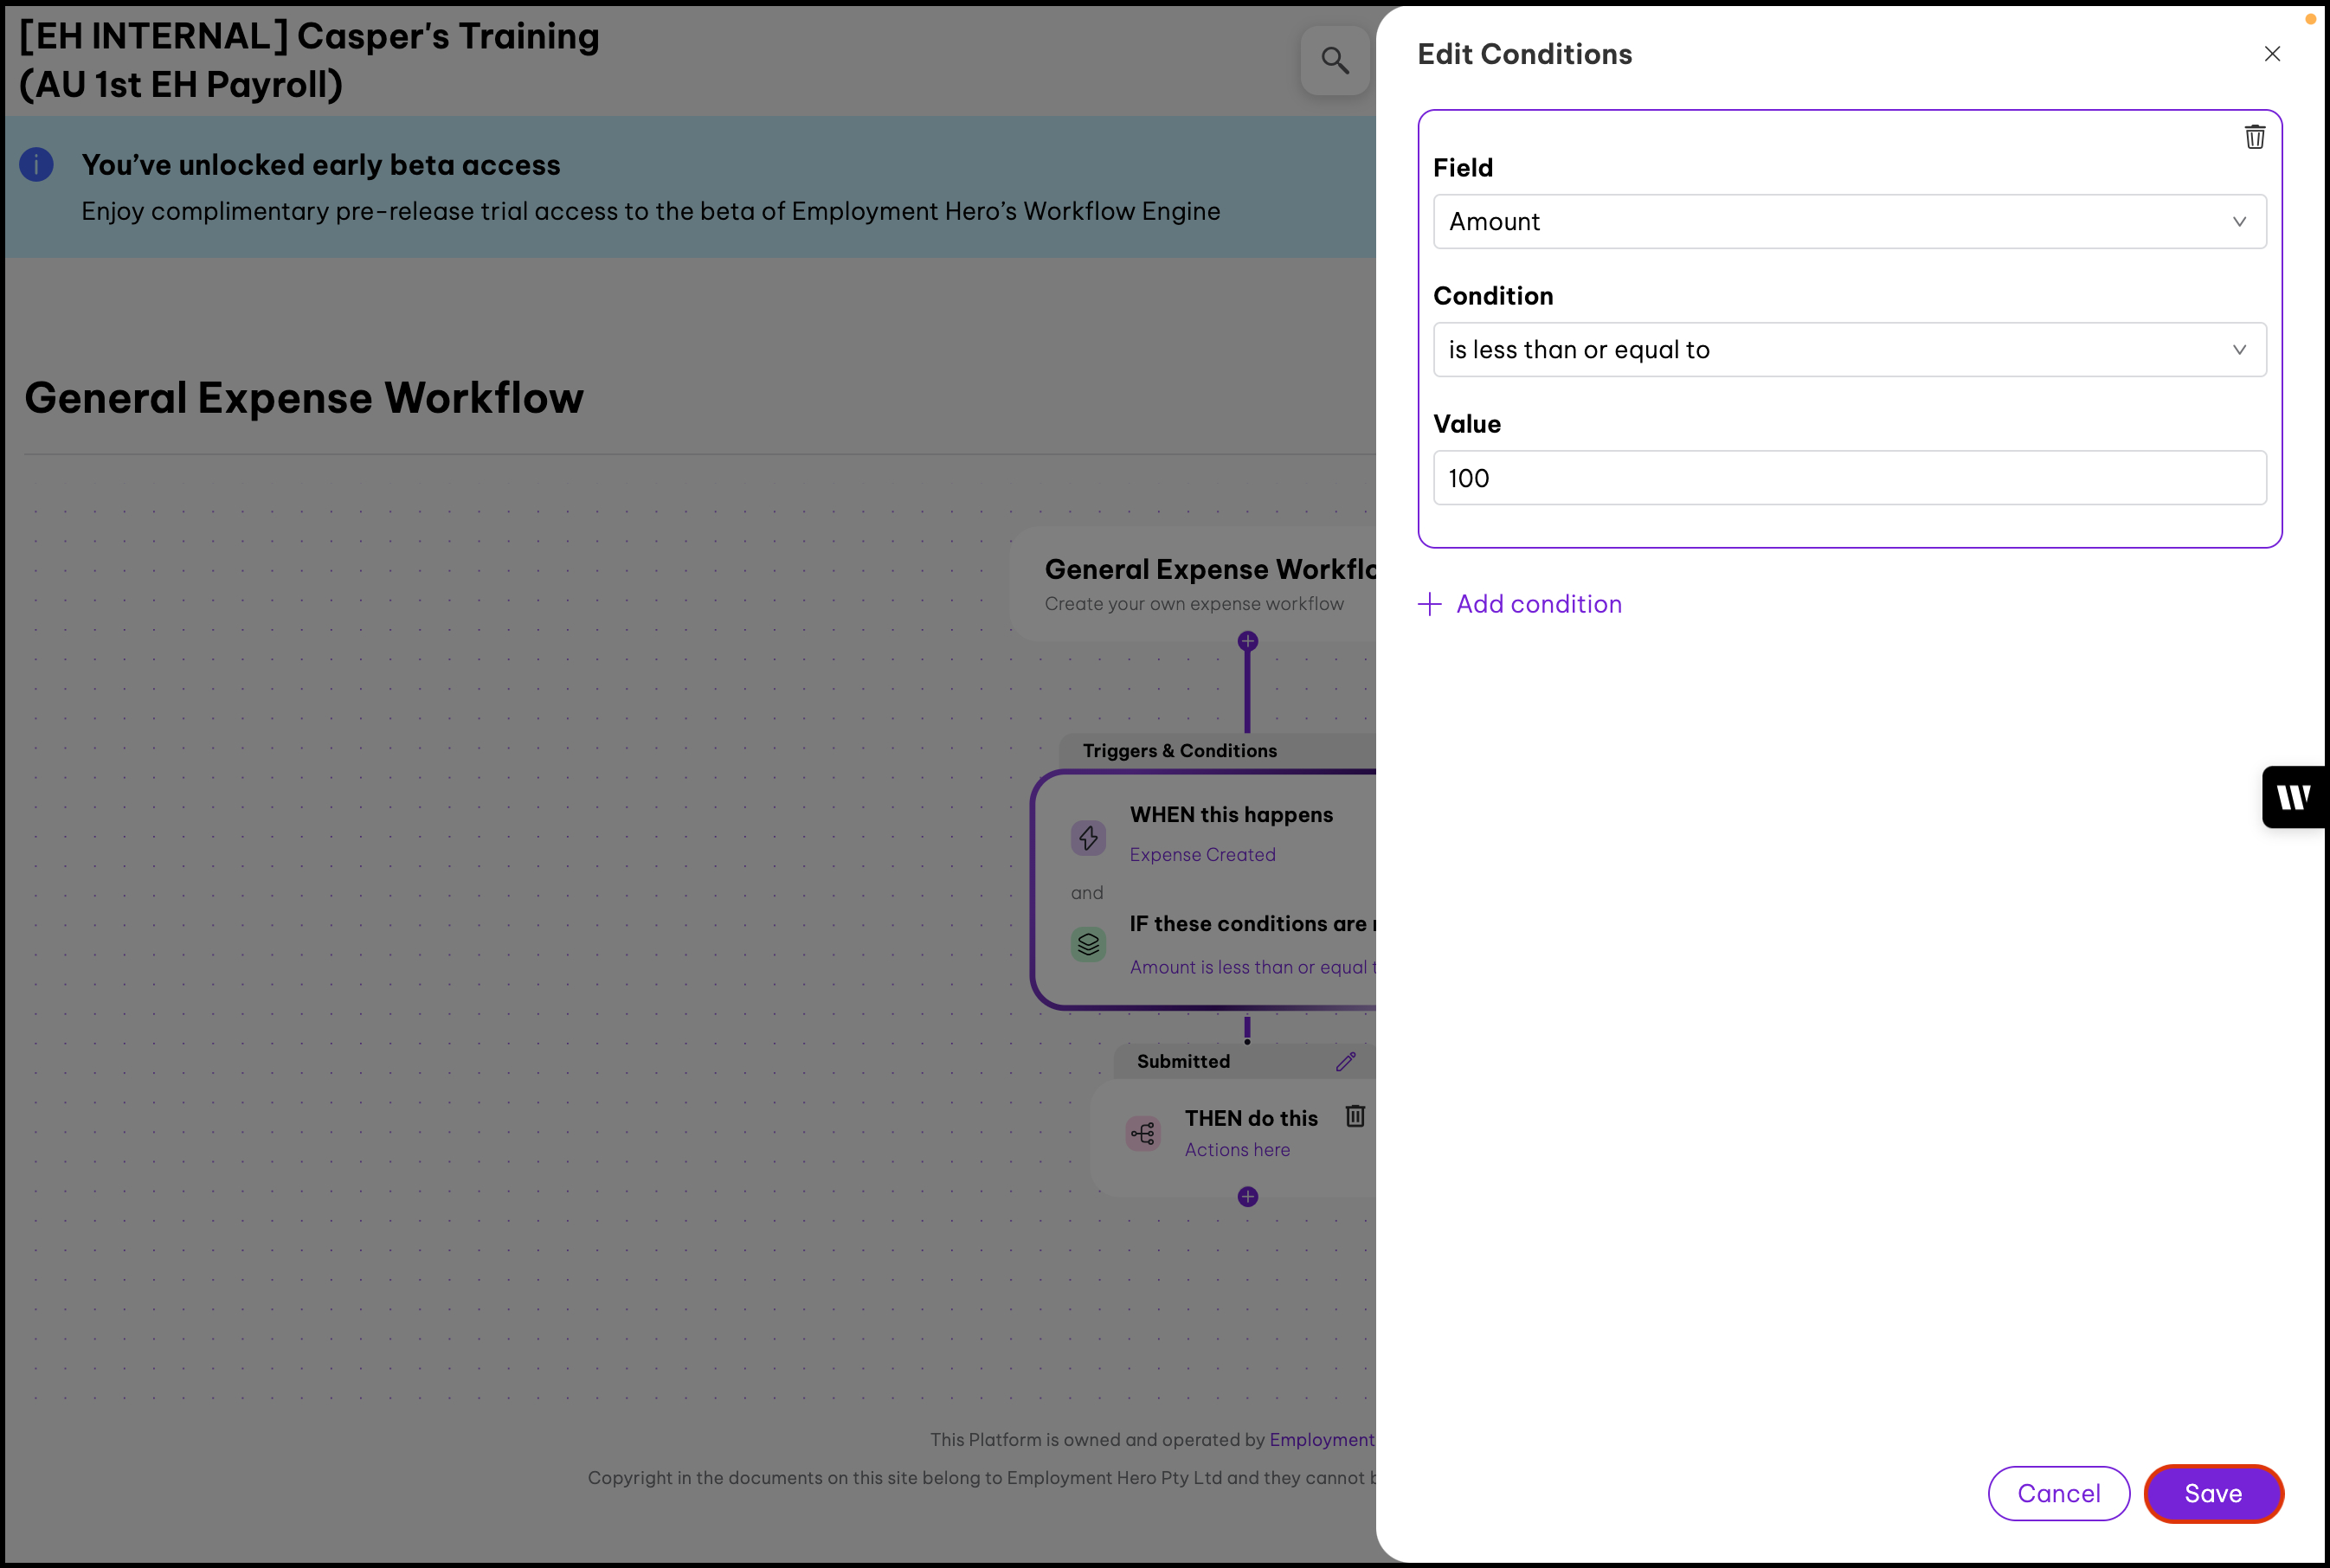Close the Edit Conditions panel
Viewport: 2330px width, 1568px height.
pyautogui.click(x=2272, y=54)
